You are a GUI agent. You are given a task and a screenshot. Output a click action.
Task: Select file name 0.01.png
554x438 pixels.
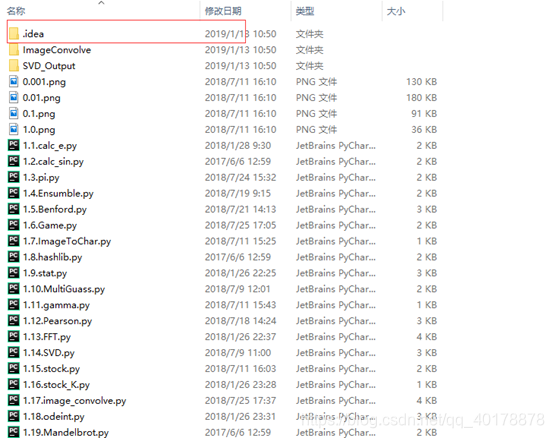point(41,98)
